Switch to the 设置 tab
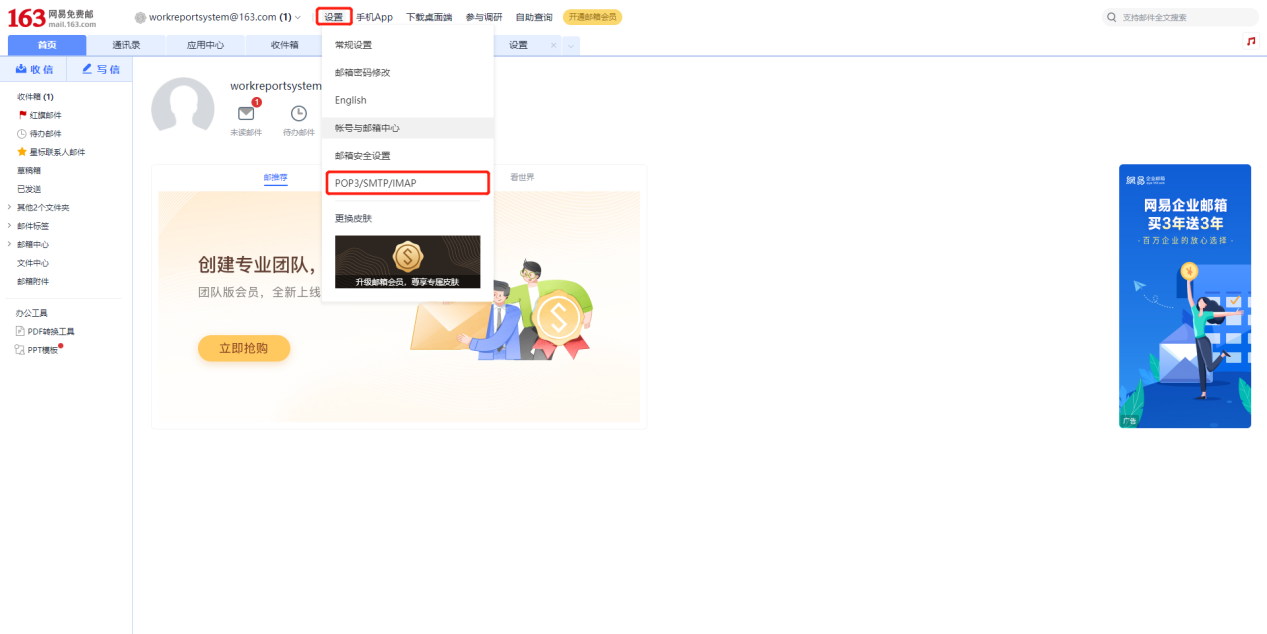 point(518,45)
